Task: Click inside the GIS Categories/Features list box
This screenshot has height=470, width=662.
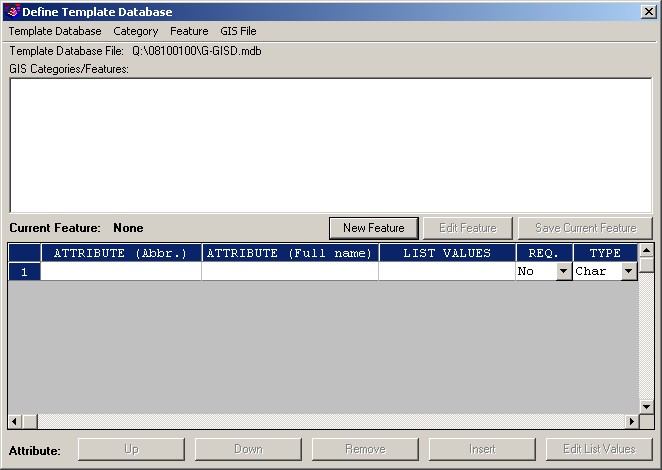Action: [x=331, y=145]
